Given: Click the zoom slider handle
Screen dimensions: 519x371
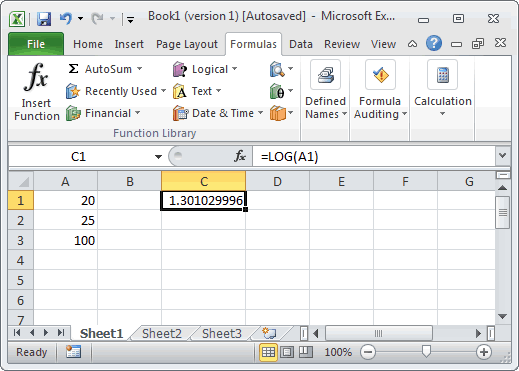Looking at the screenshot, I should coord(426,351).
